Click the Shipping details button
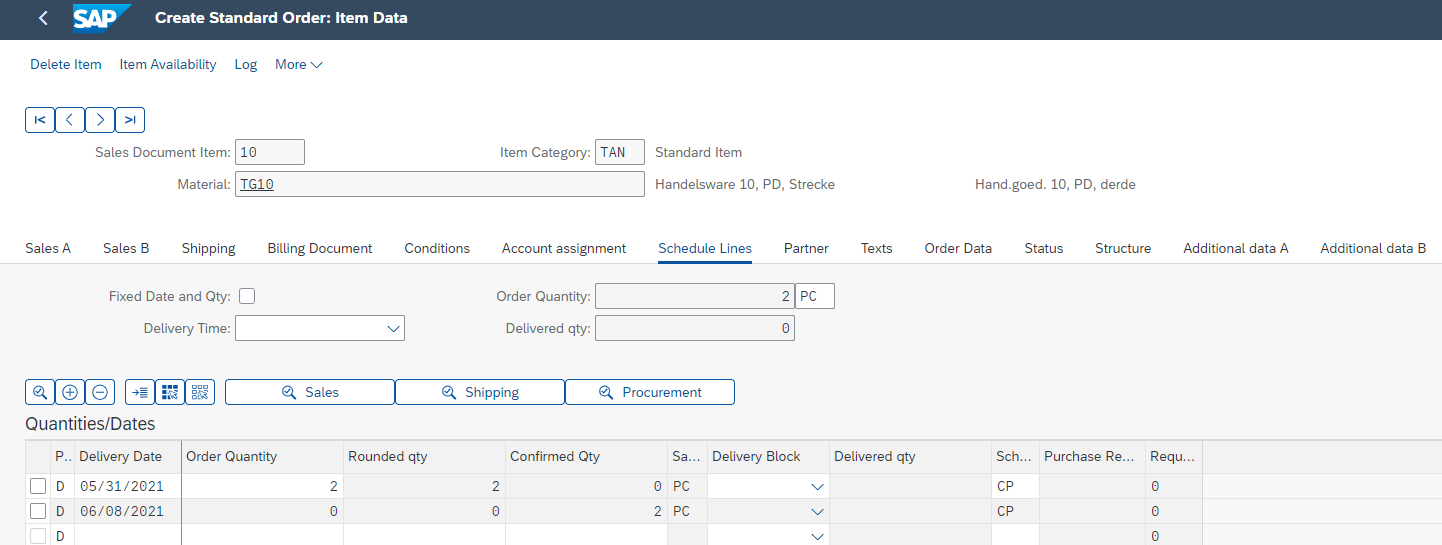 click(x=480, y=392)
